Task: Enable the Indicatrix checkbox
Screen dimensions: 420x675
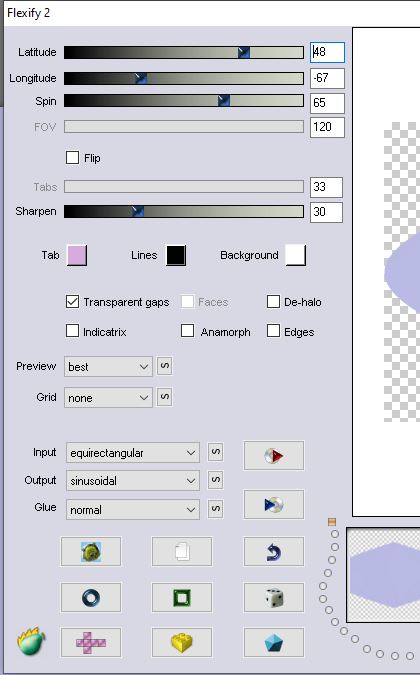Action: (x=72, y=331)
